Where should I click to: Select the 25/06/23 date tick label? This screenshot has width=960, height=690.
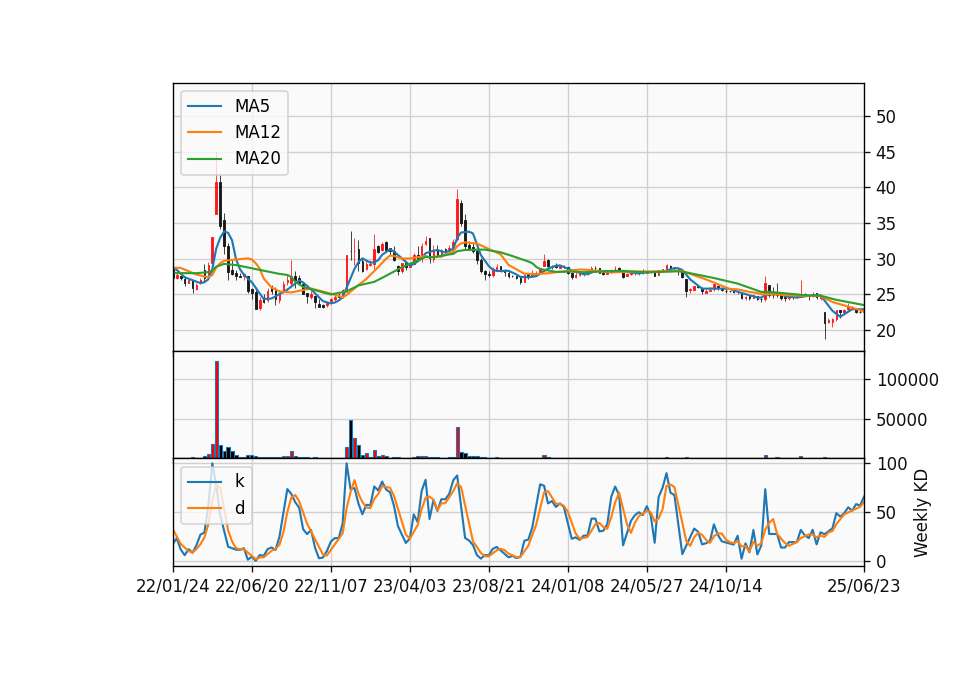click(x=864, y=586)
